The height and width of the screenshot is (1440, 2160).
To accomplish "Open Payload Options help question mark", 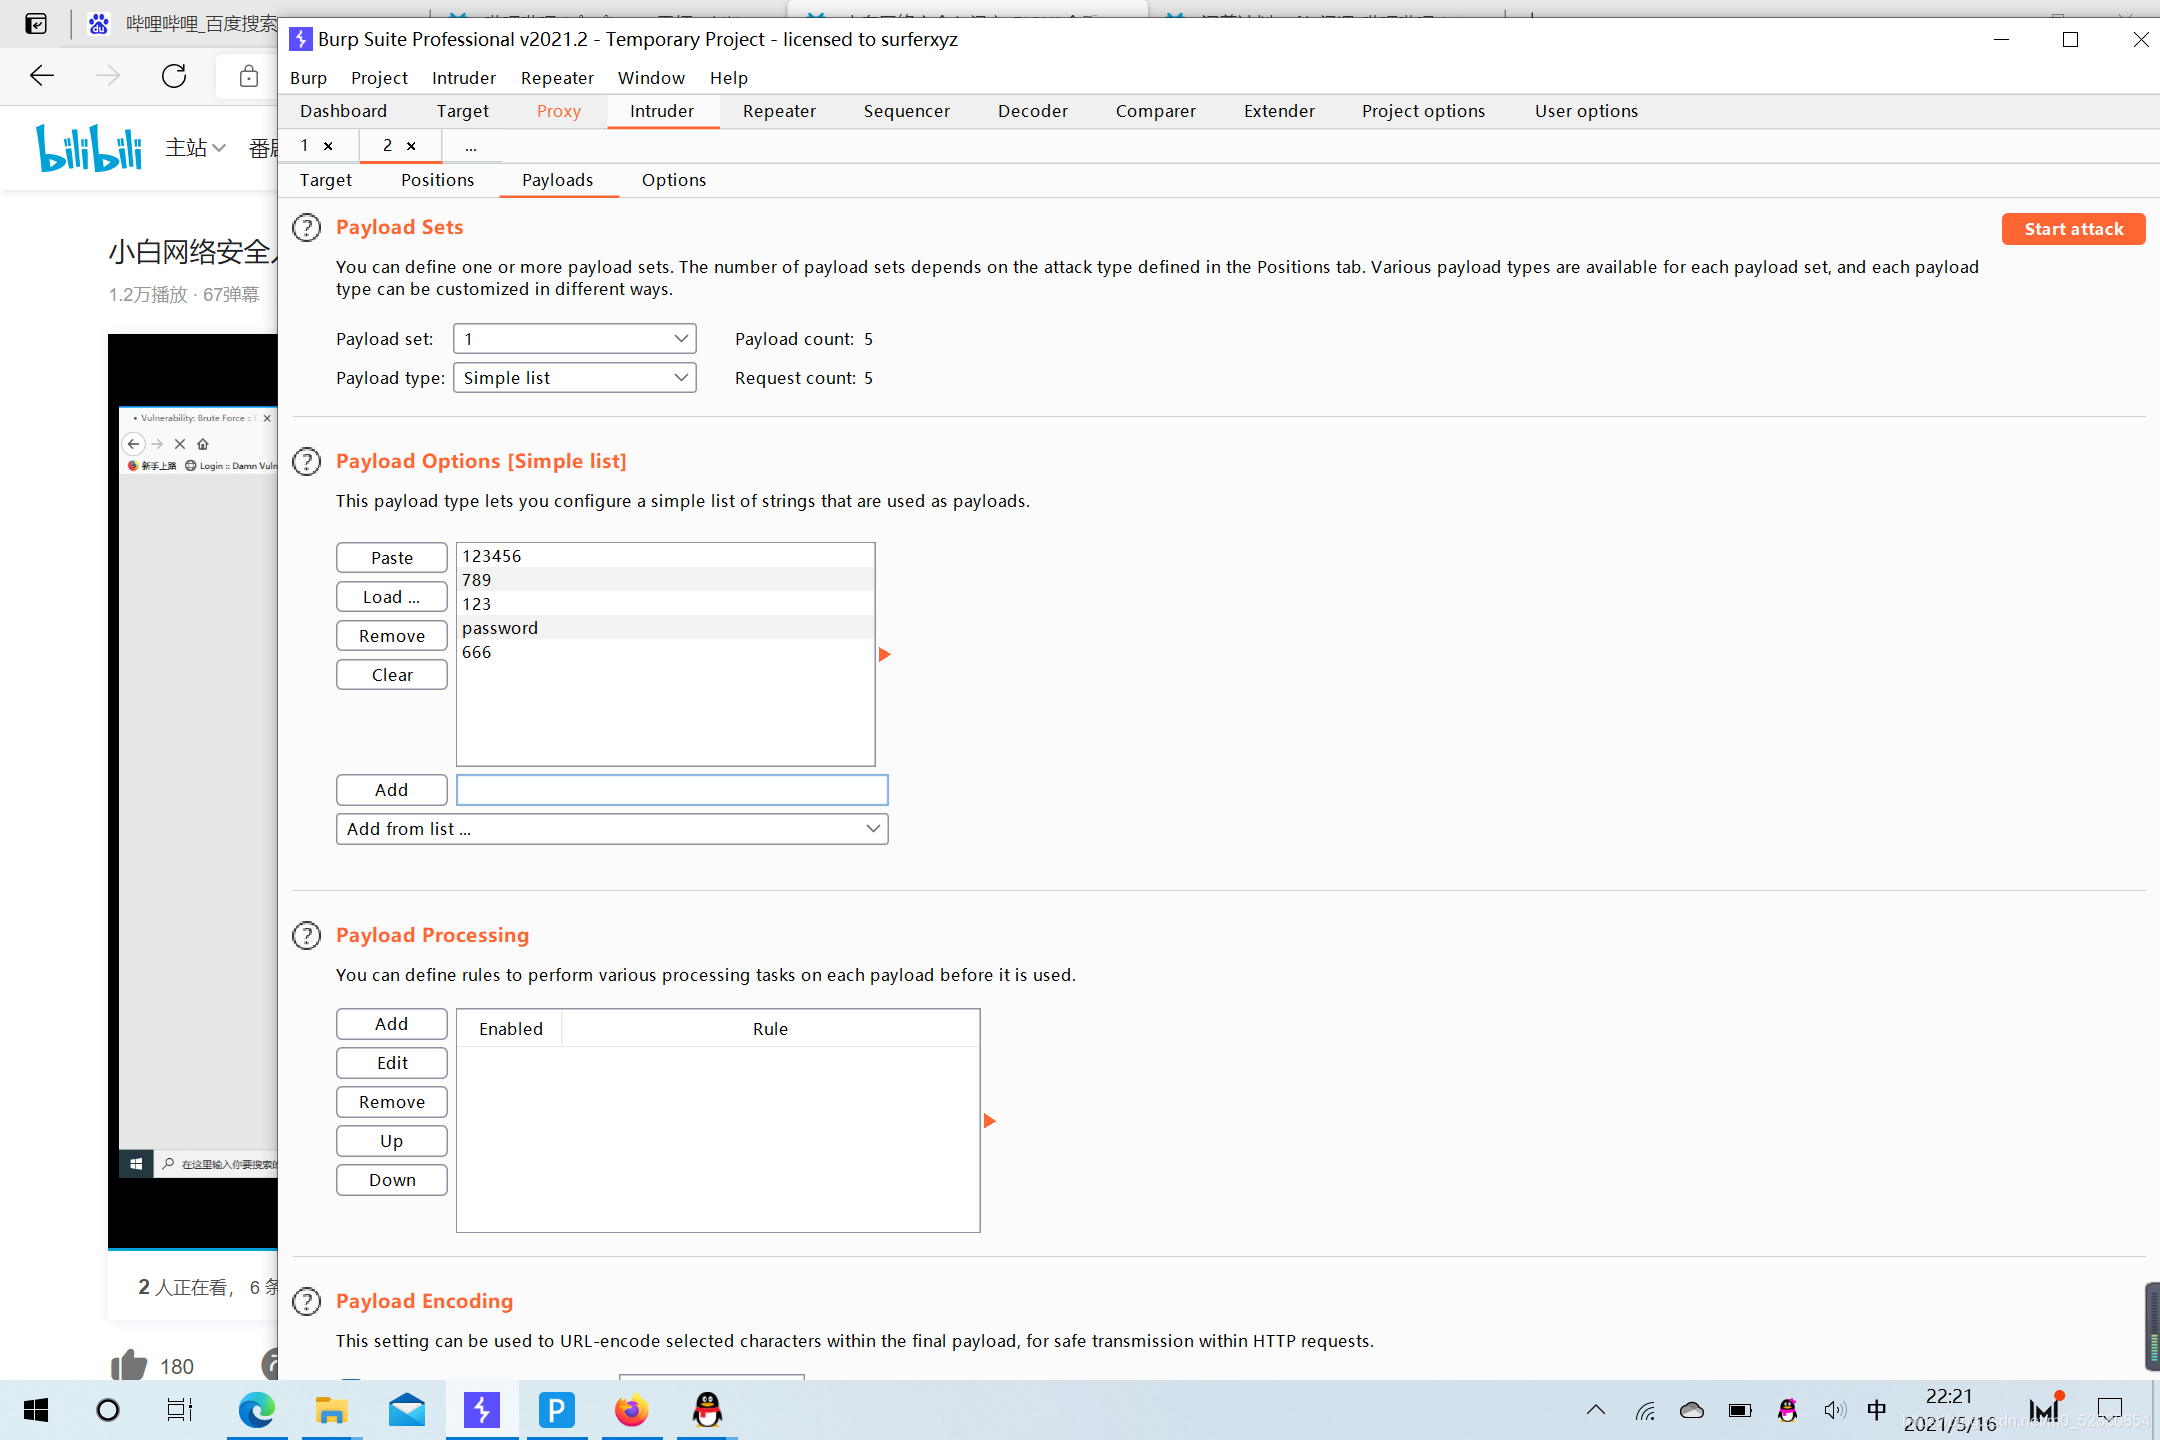I will 306,462.
